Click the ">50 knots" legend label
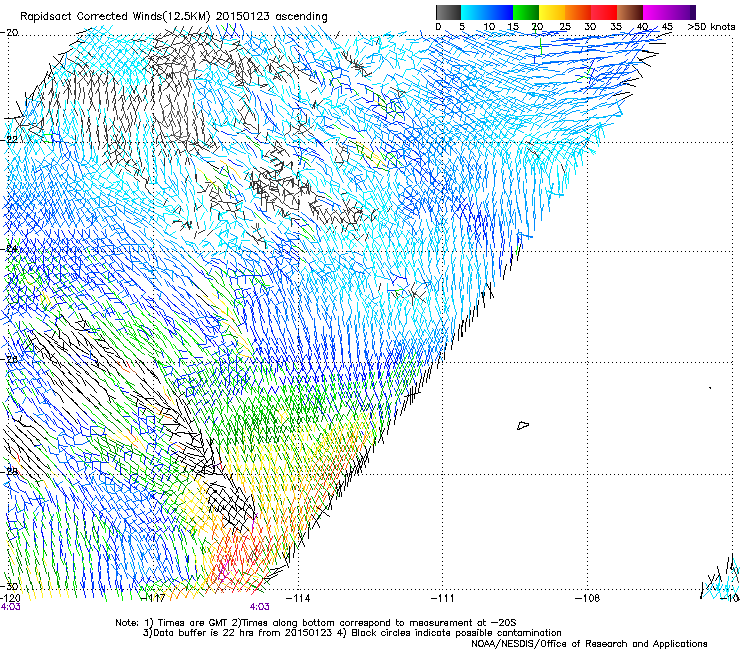This screenshot has height=650, width=740. pyautogui.click(x=711, y=27)
